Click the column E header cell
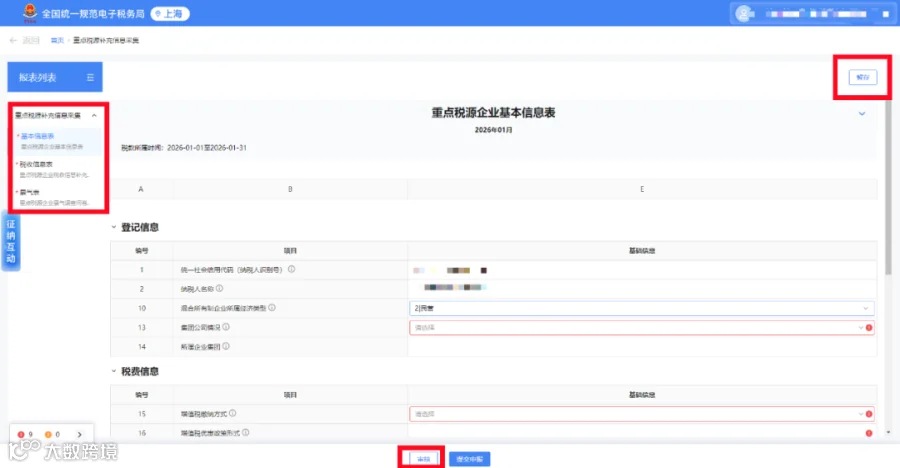The width and height of the screenshot is (900, 468). 642,189
